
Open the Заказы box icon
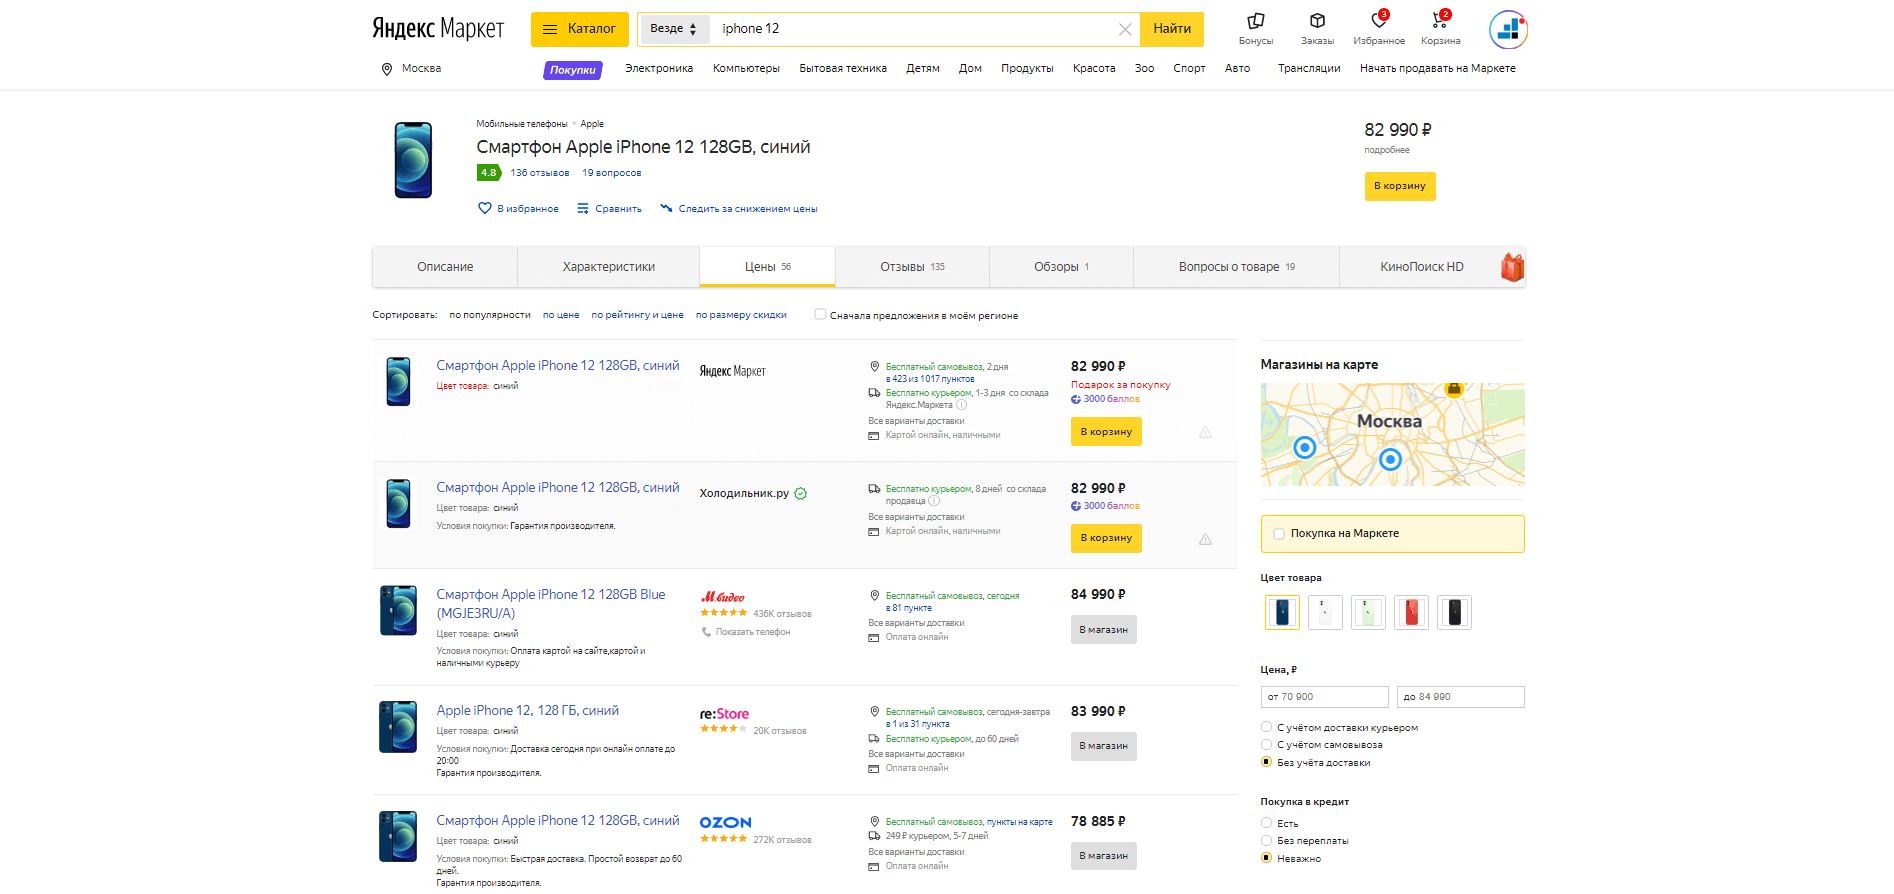click(1317, 21)
